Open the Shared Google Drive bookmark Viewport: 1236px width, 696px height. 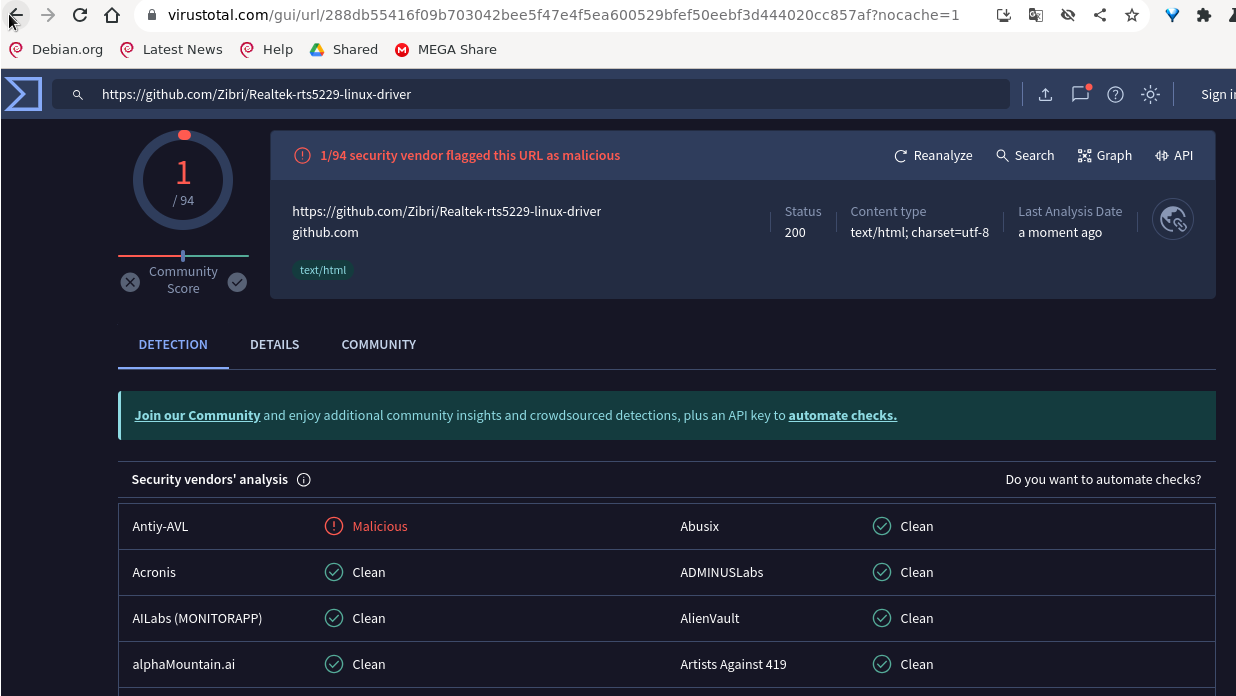[343, 49]
